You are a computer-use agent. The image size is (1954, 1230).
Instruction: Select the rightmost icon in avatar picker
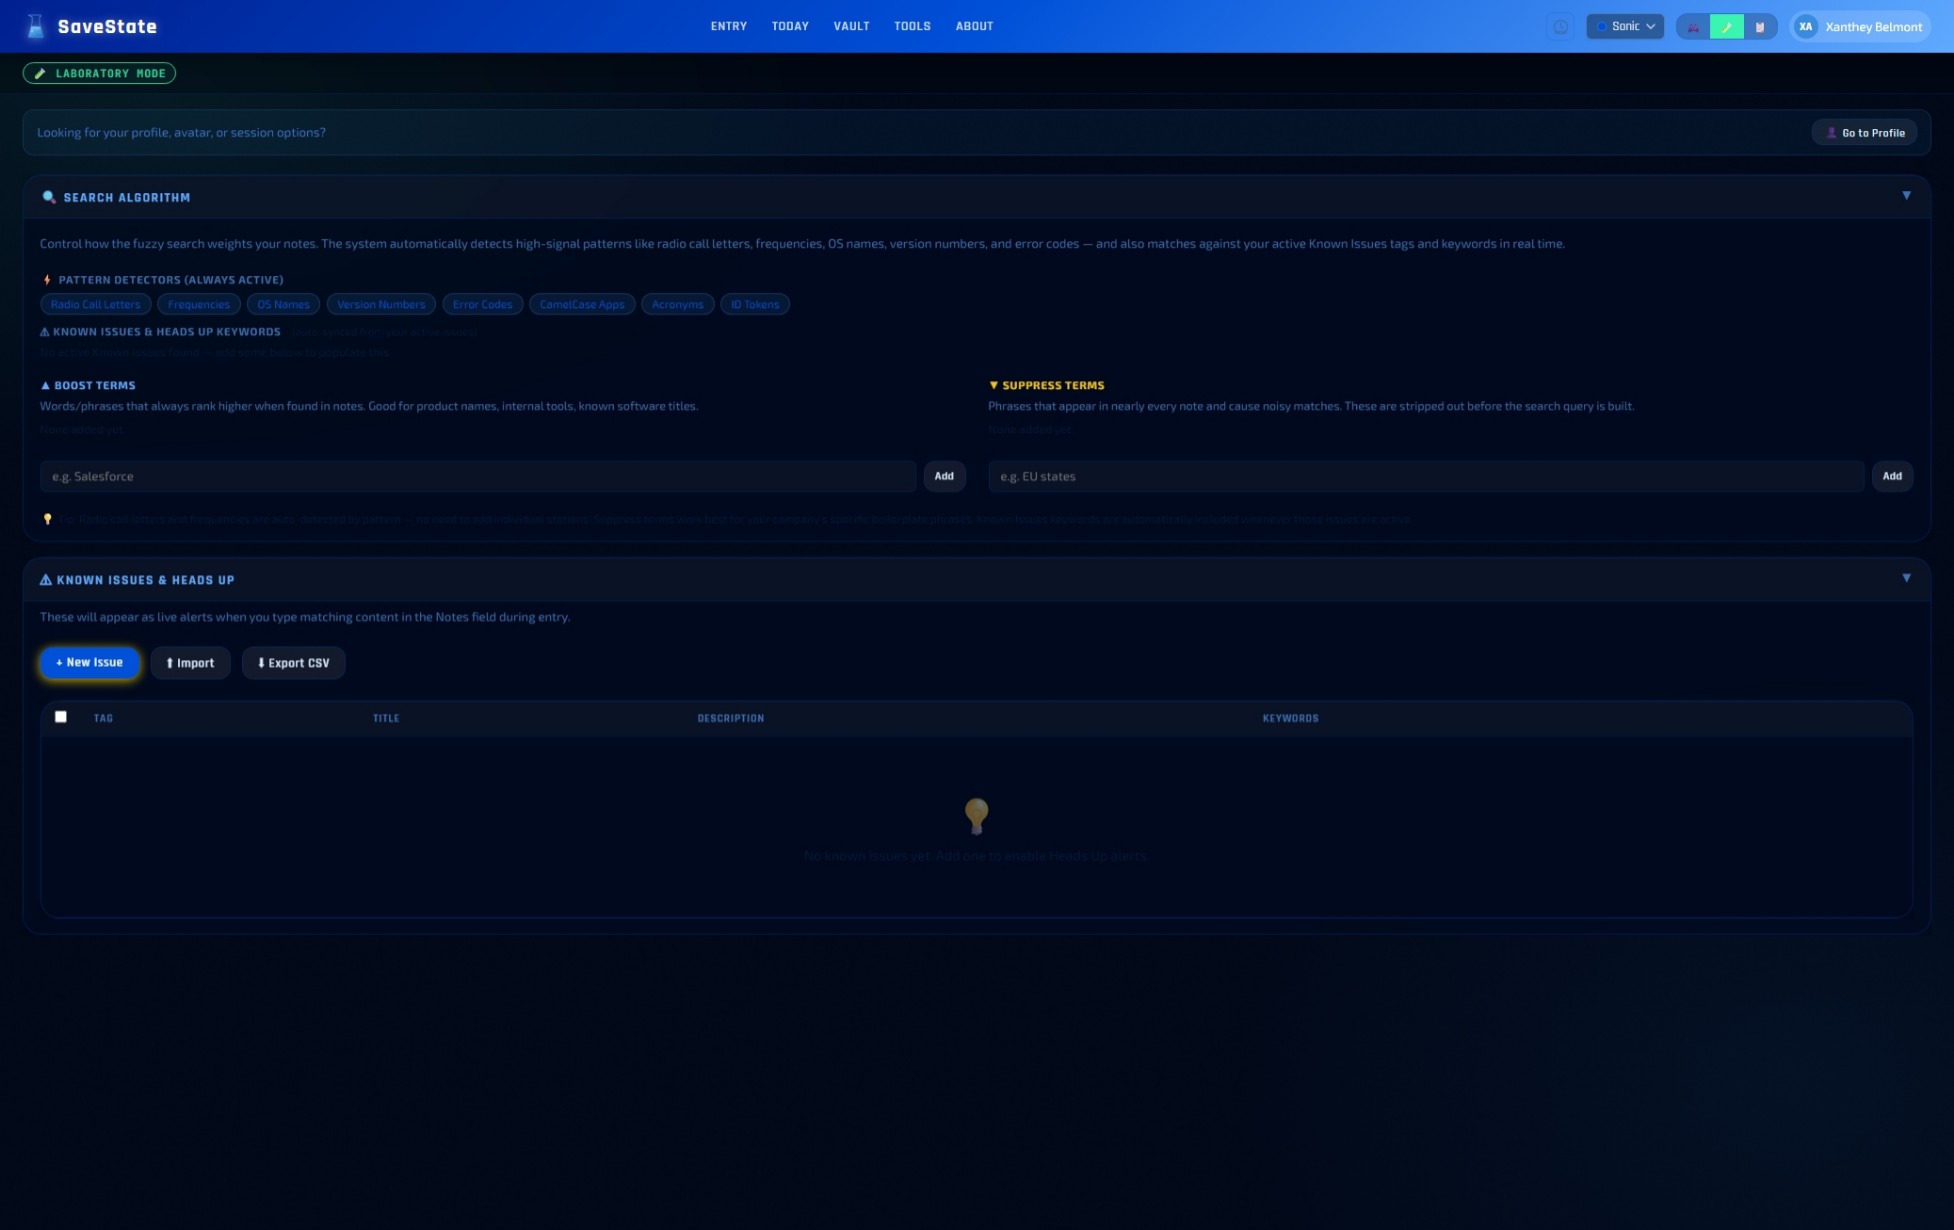1760,26
